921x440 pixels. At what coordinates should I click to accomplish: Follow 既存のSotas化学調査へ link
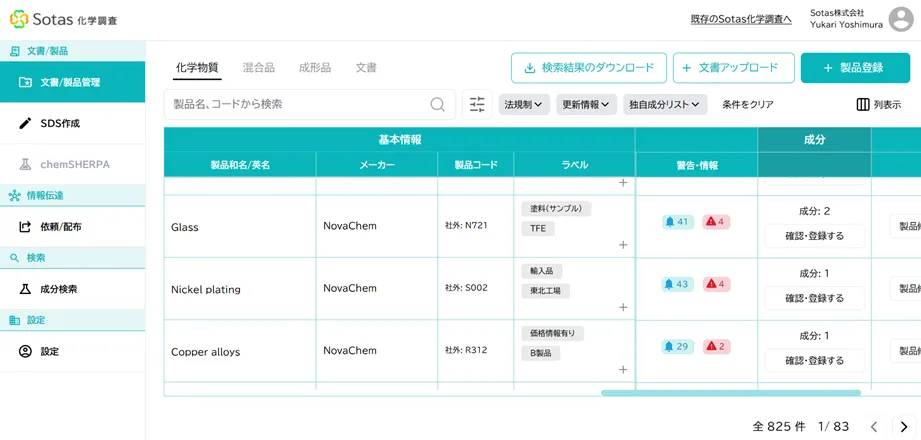[741, 19]
